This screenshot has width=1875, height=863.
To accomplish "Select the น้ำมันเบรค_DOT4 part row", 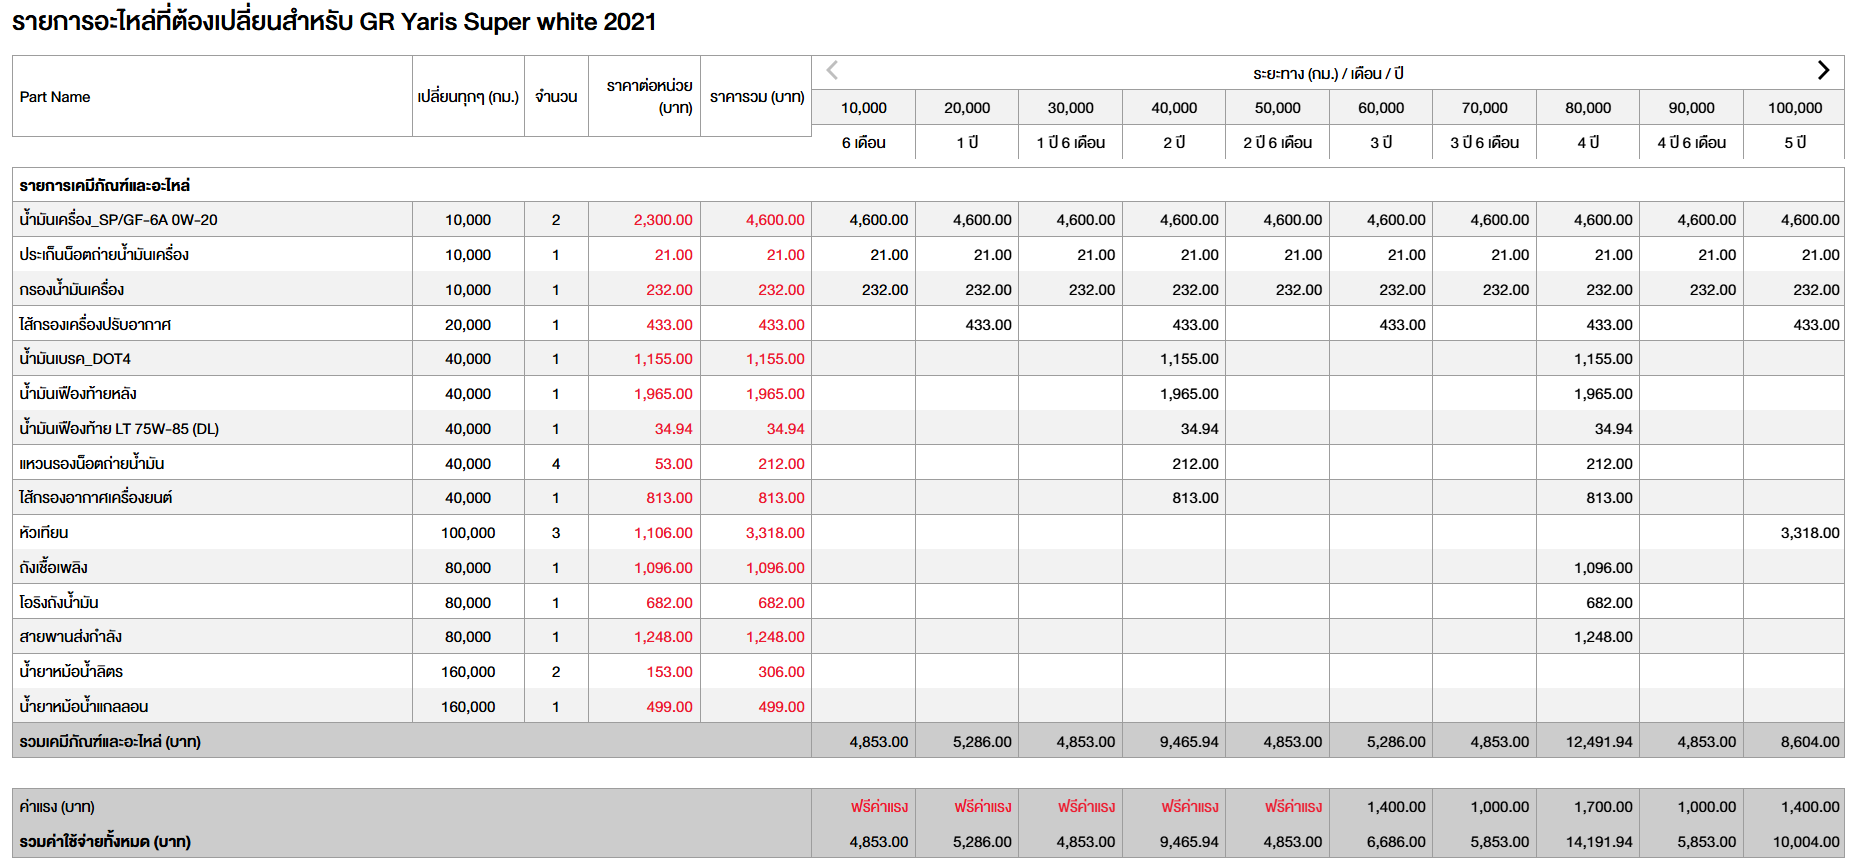I will click(75, 359).
